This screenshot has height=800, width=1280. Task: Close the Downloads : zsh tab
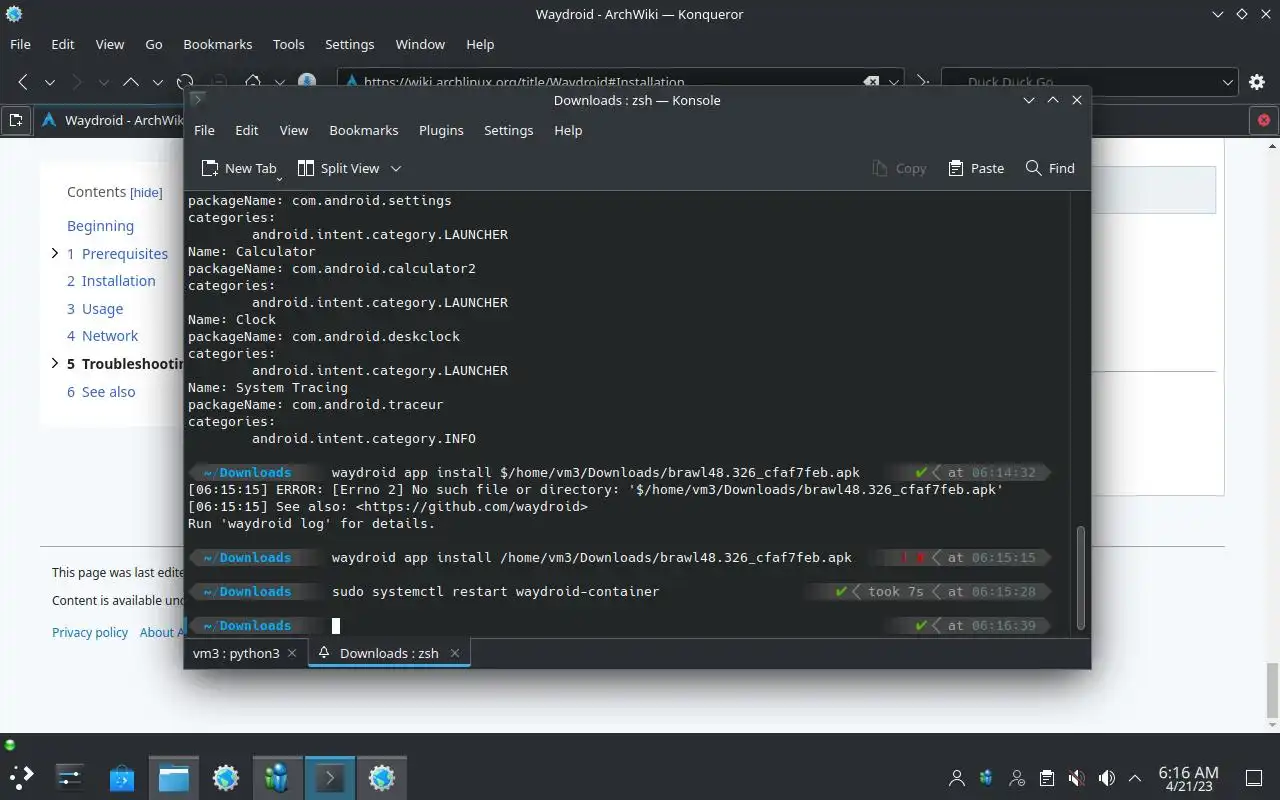(x=455, y=653)
